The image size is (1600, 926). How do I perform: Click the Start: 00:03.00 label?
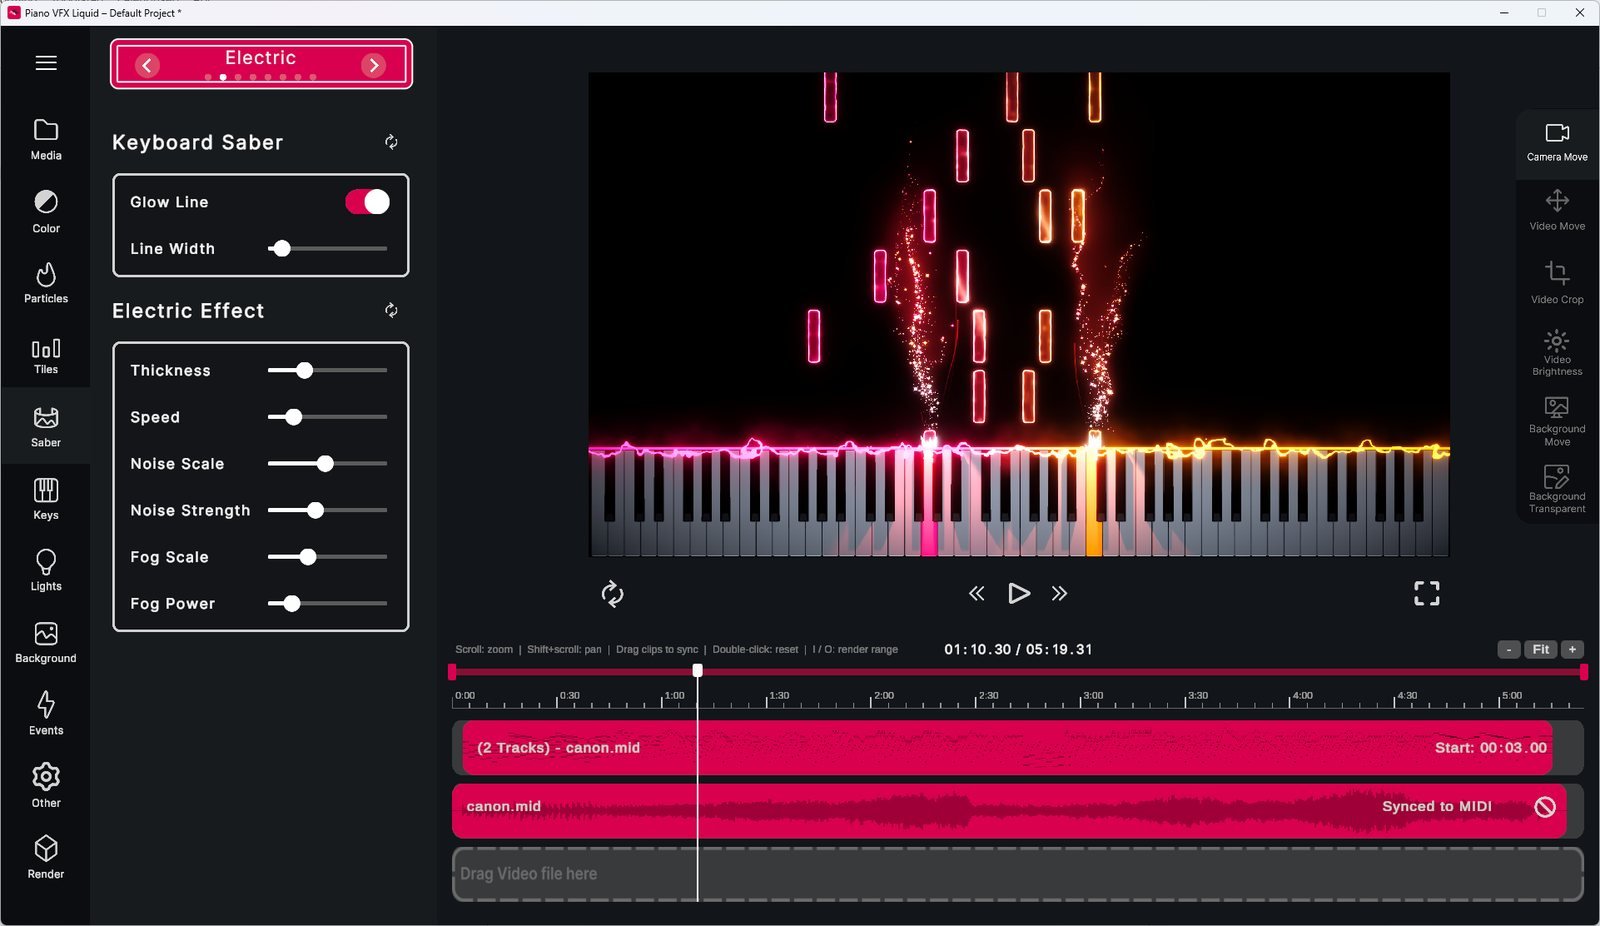1490,748
